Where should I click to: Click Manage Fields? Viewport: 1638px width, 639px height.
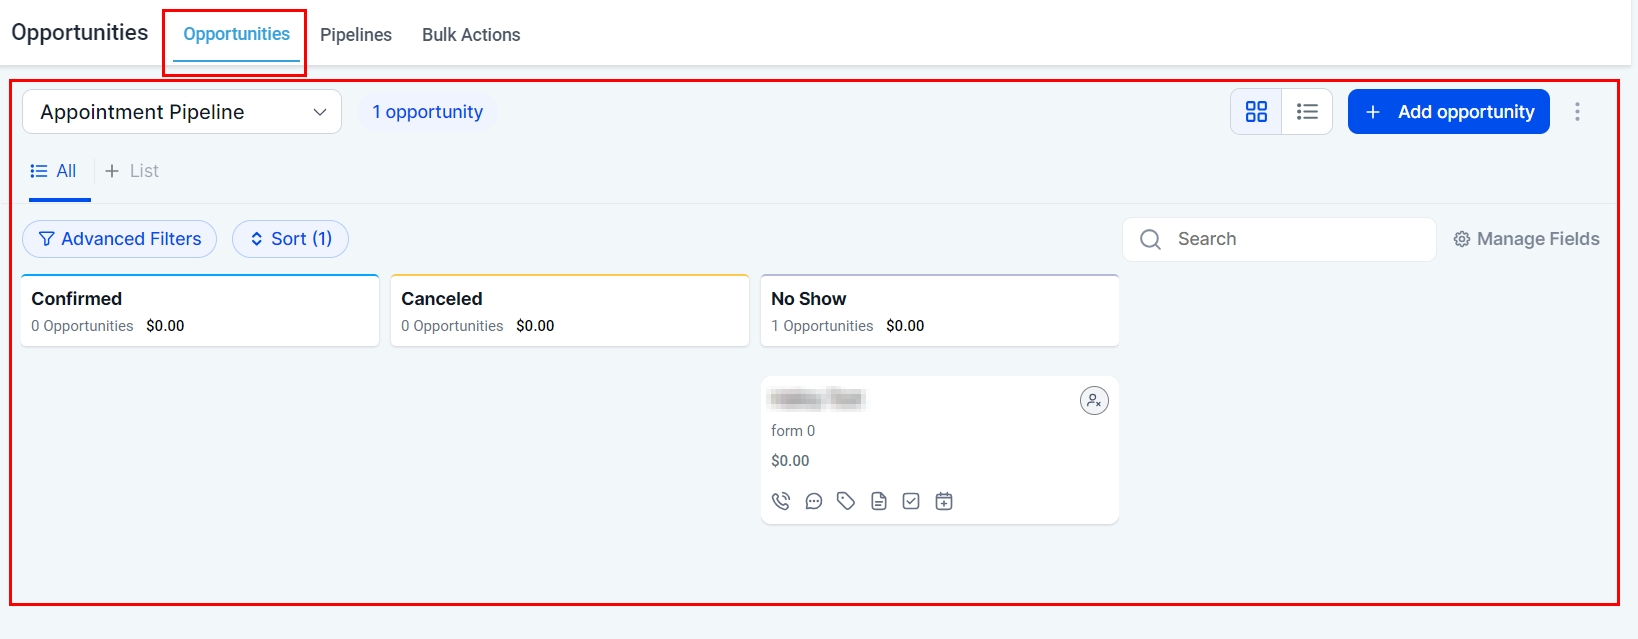(1526, 239)
